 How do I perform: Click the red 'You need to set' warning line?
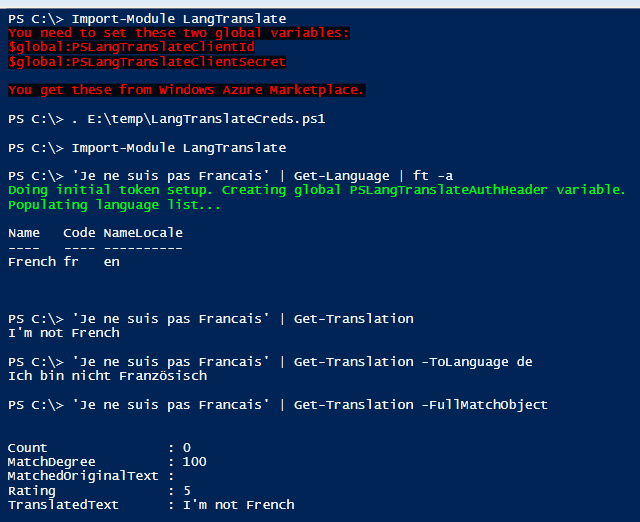click(178, 33)
